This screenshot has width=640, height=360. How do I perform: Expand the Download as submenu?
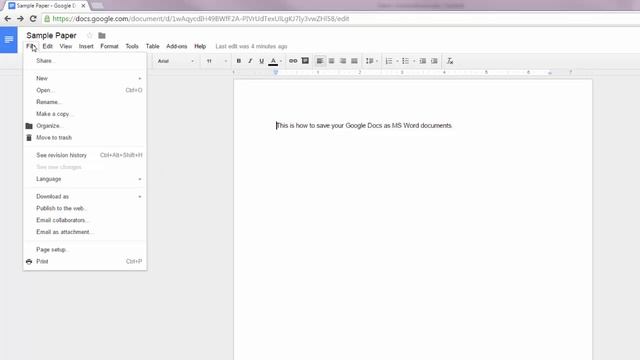(85, 196)
